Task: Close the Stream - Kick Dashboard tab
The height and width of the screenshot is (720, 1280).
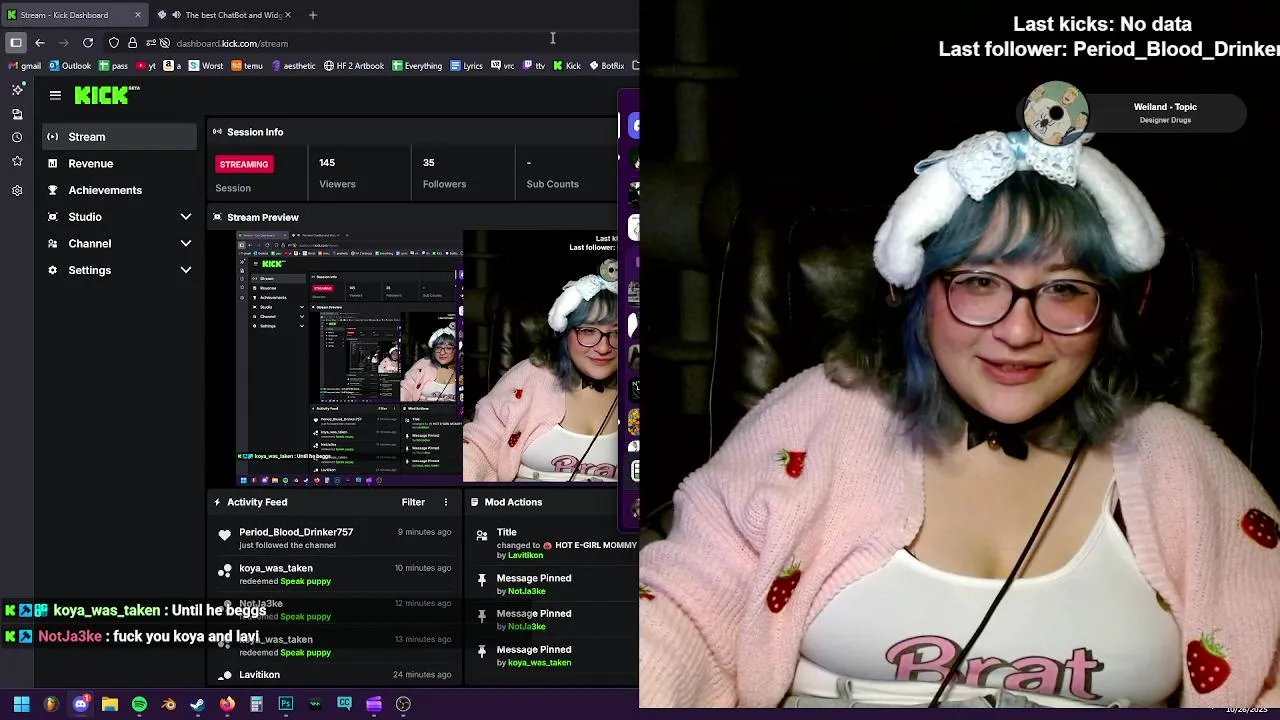Action: (x=138, y=15)
